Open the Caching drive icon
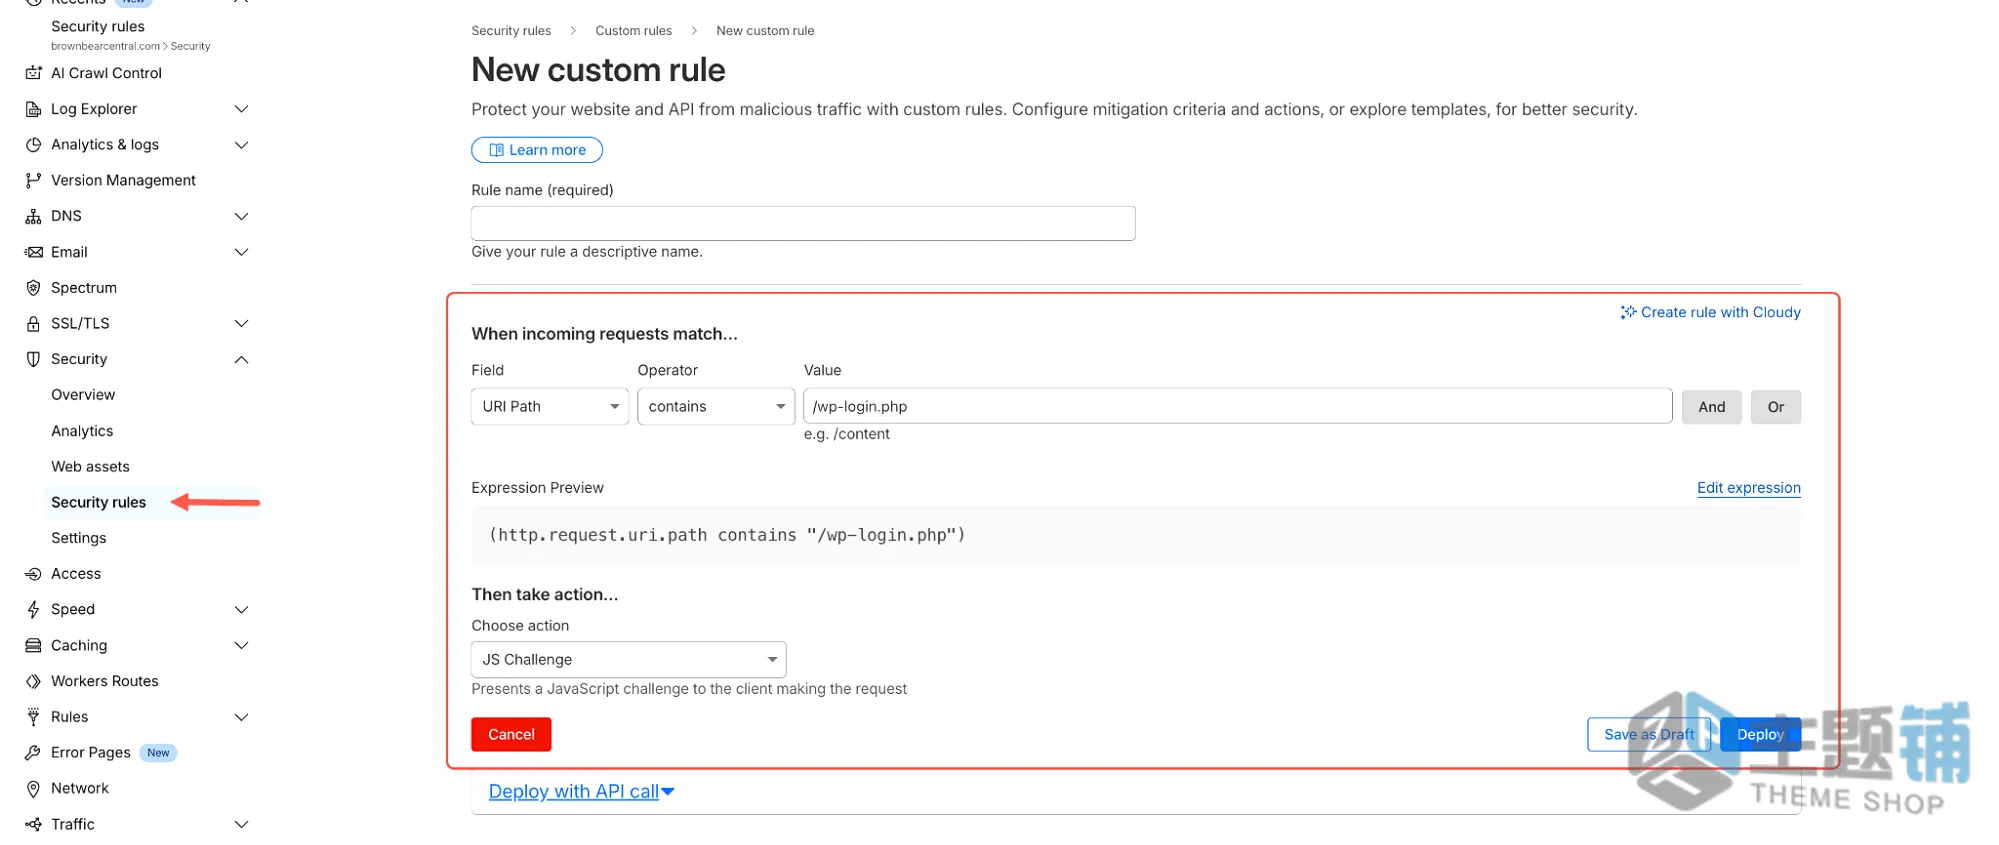This screenshot has height=845, width=1999. [x=33, y=646]
